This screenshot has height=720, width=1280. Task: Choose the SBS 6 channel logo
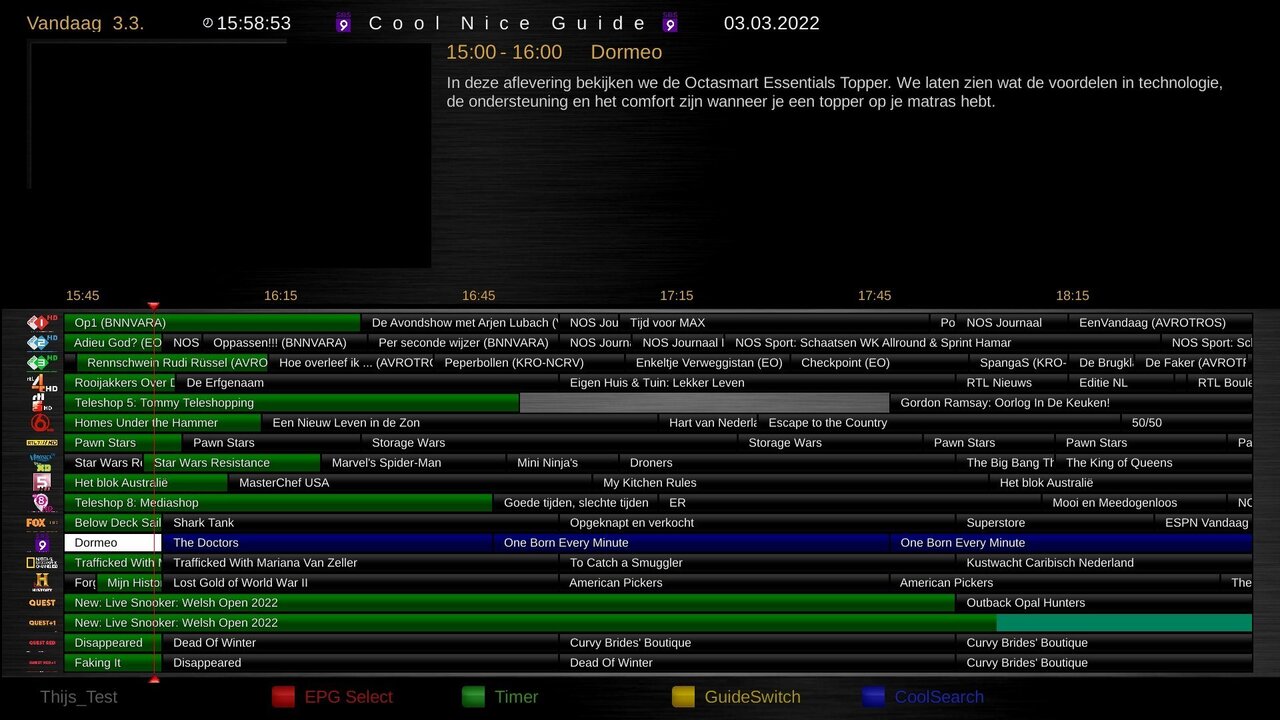[x=42, y=423]
